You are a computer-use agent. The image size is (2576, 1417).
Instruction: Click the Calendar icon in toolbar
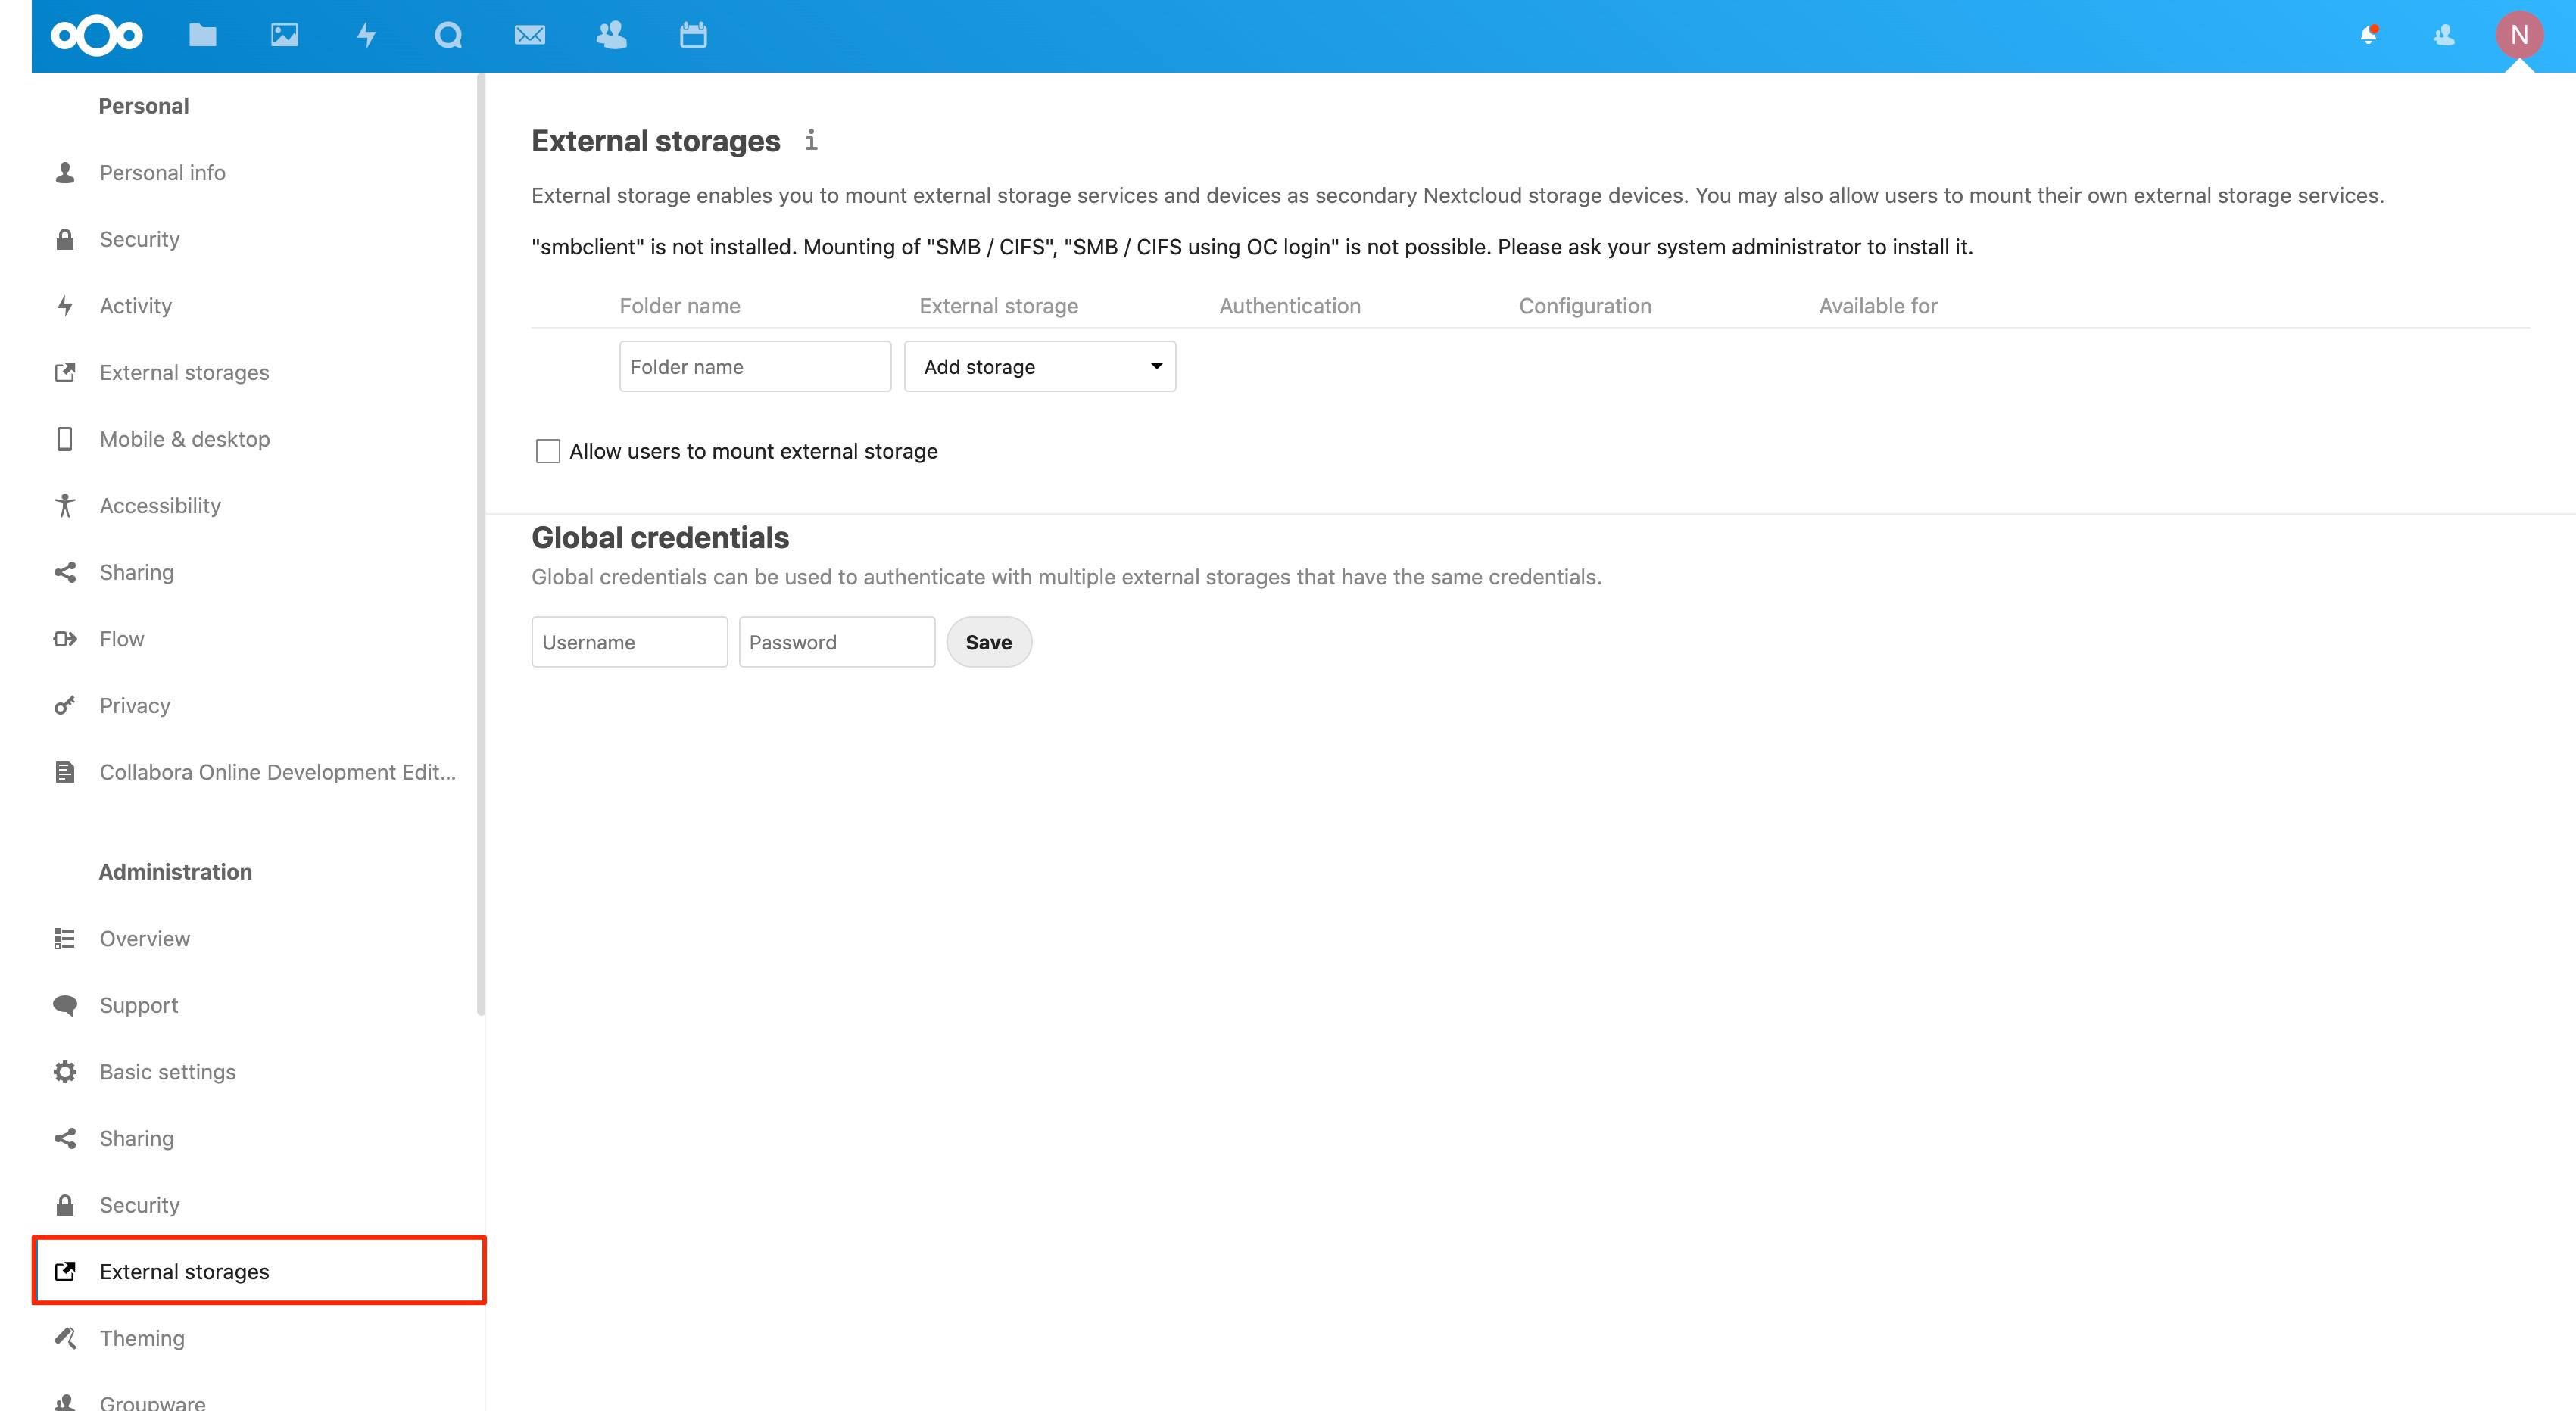coord(693,35)
